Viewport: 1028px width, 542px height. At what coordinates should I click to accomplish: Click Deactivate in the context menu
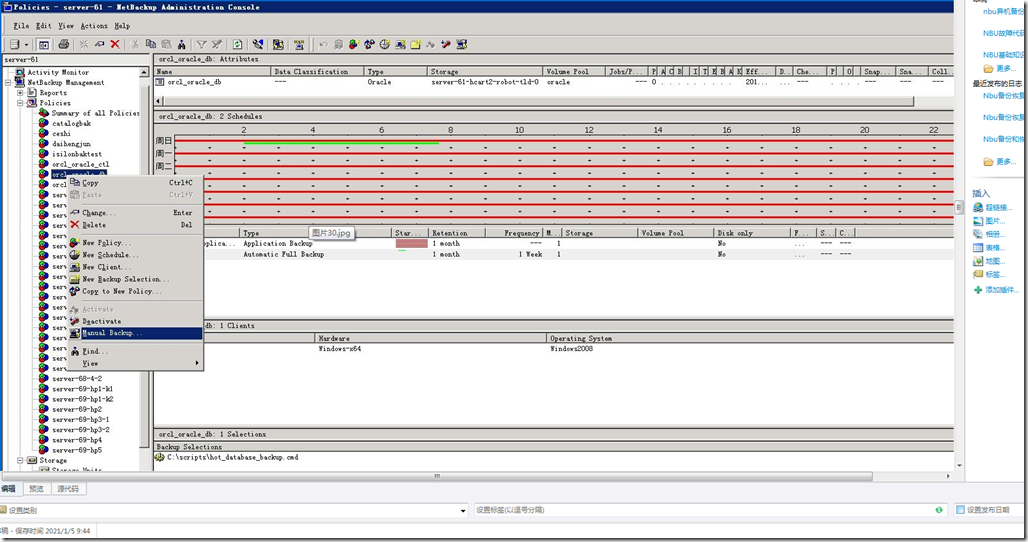click(102, 321)
